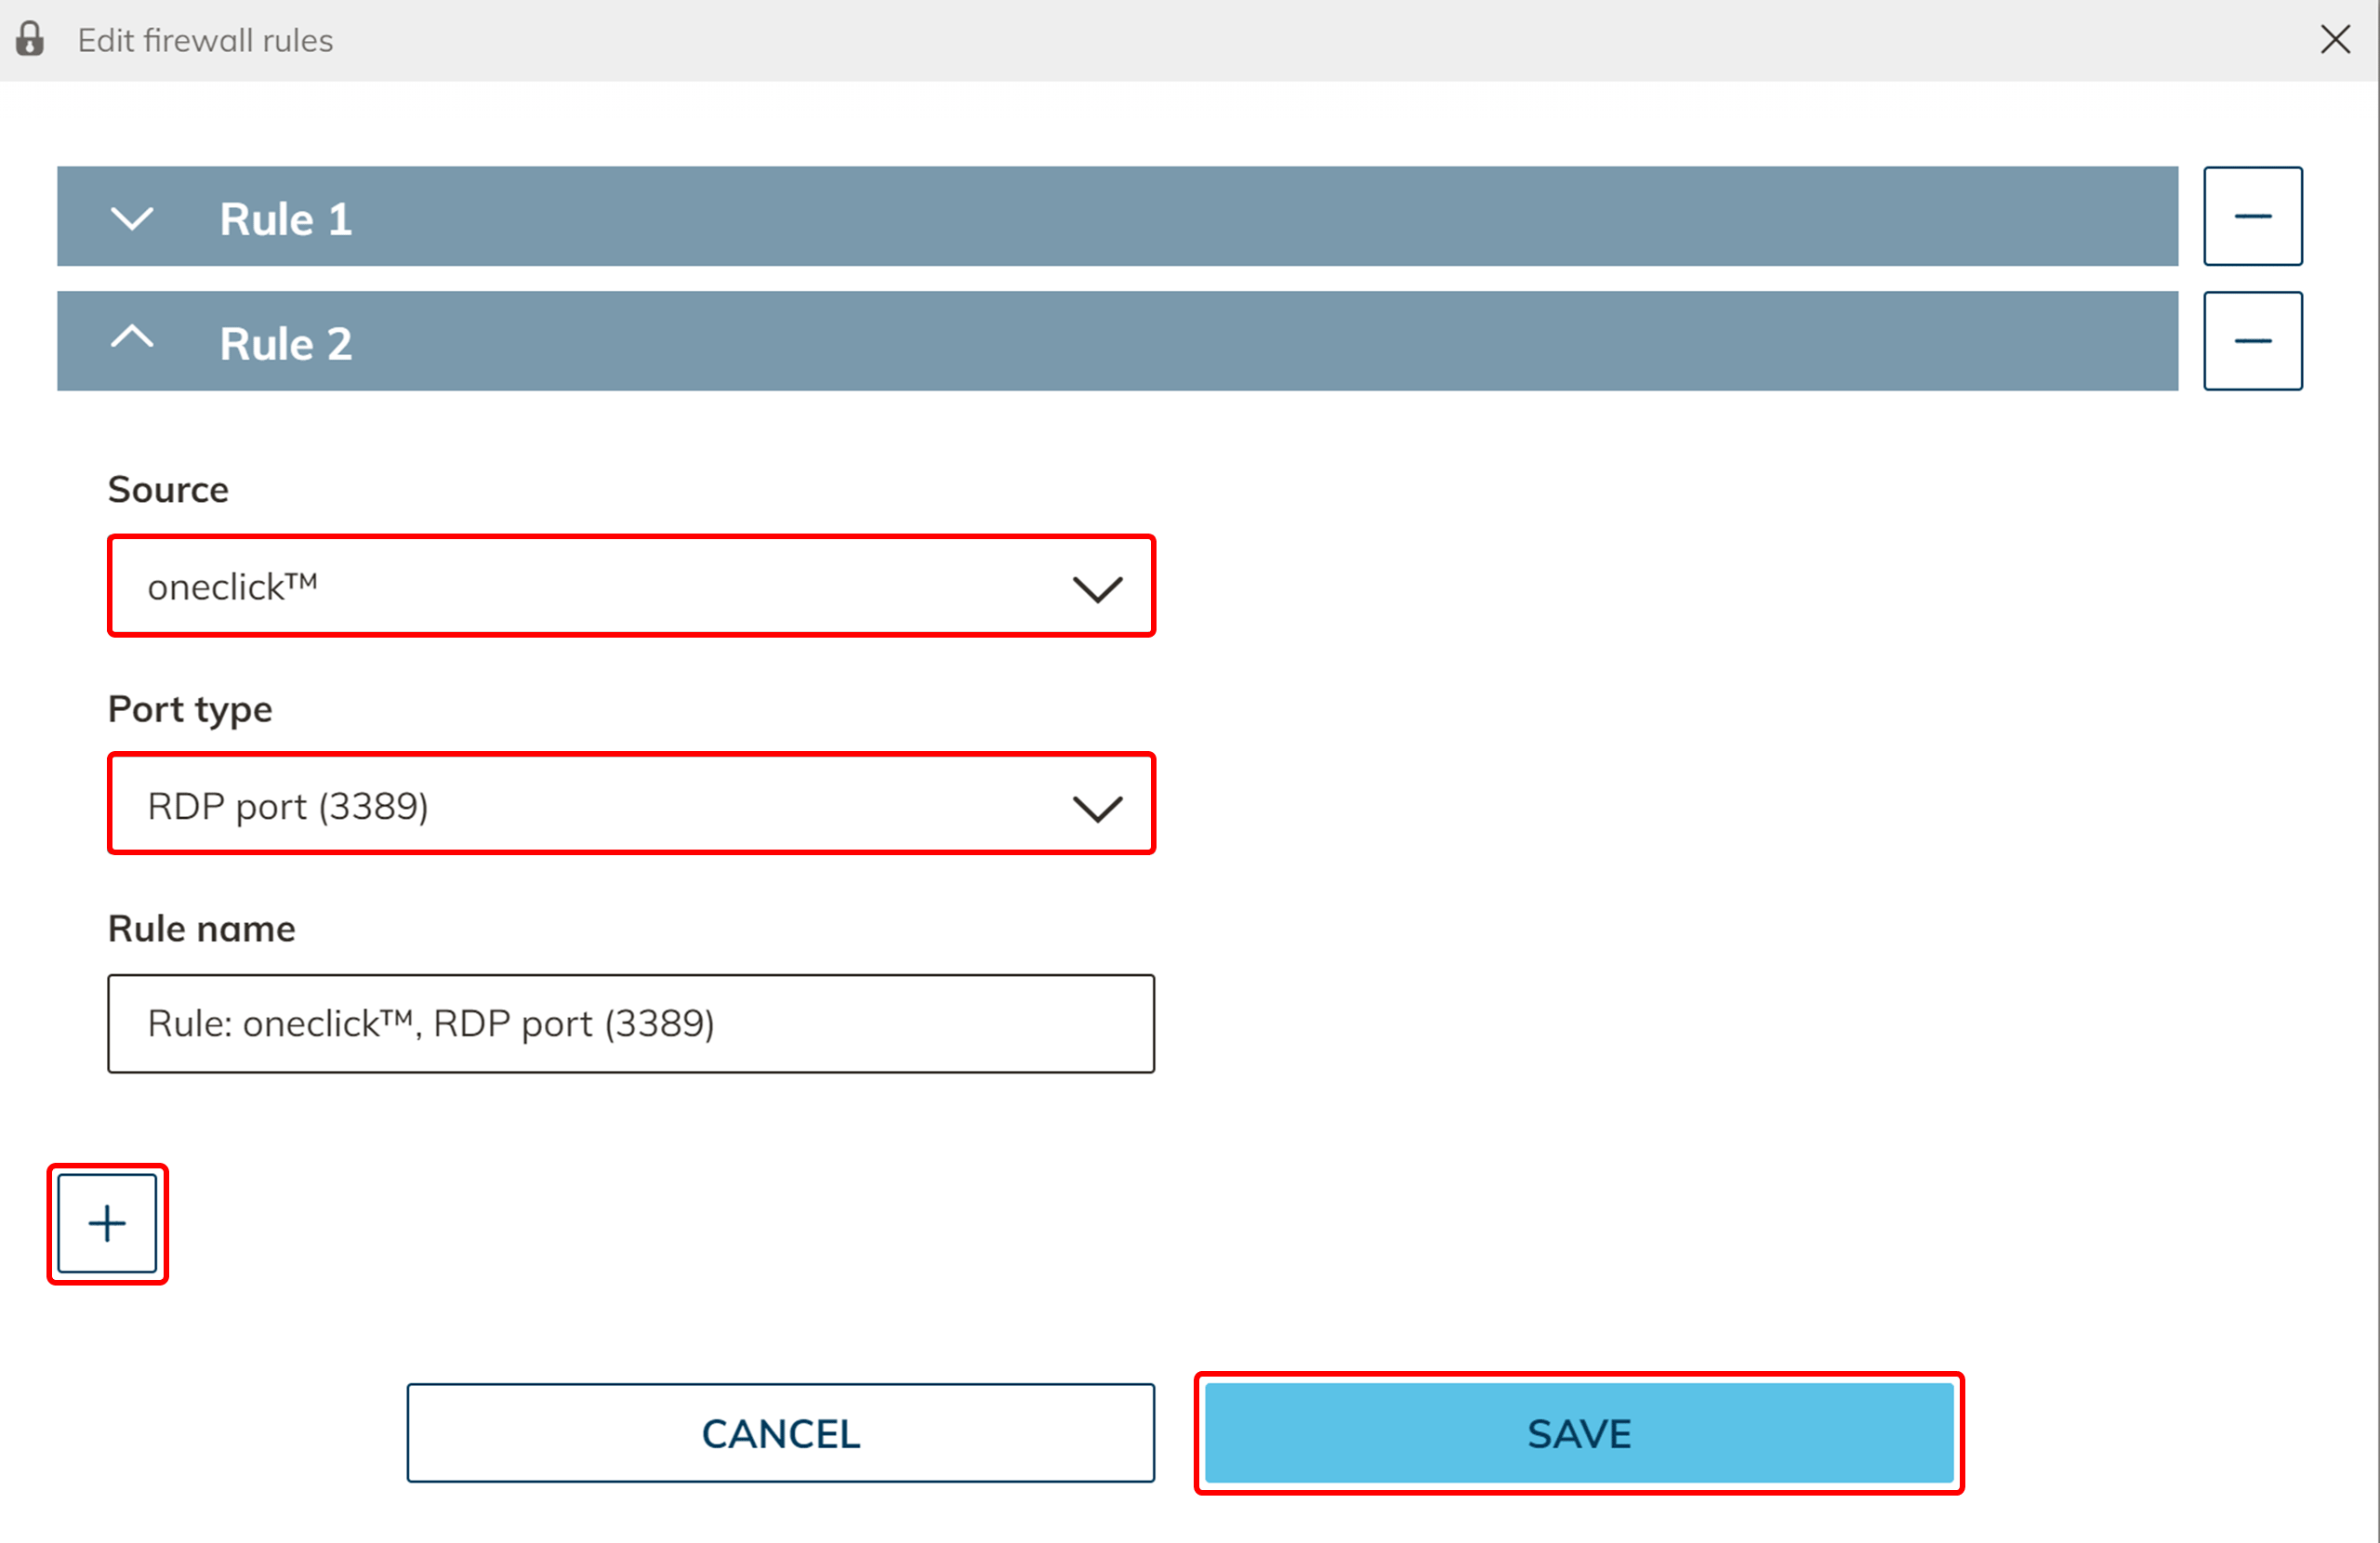The height and width of the screenshot is (1543, 2380).
Task: Click the lock icon in title bar
Action: click(30, 39)
